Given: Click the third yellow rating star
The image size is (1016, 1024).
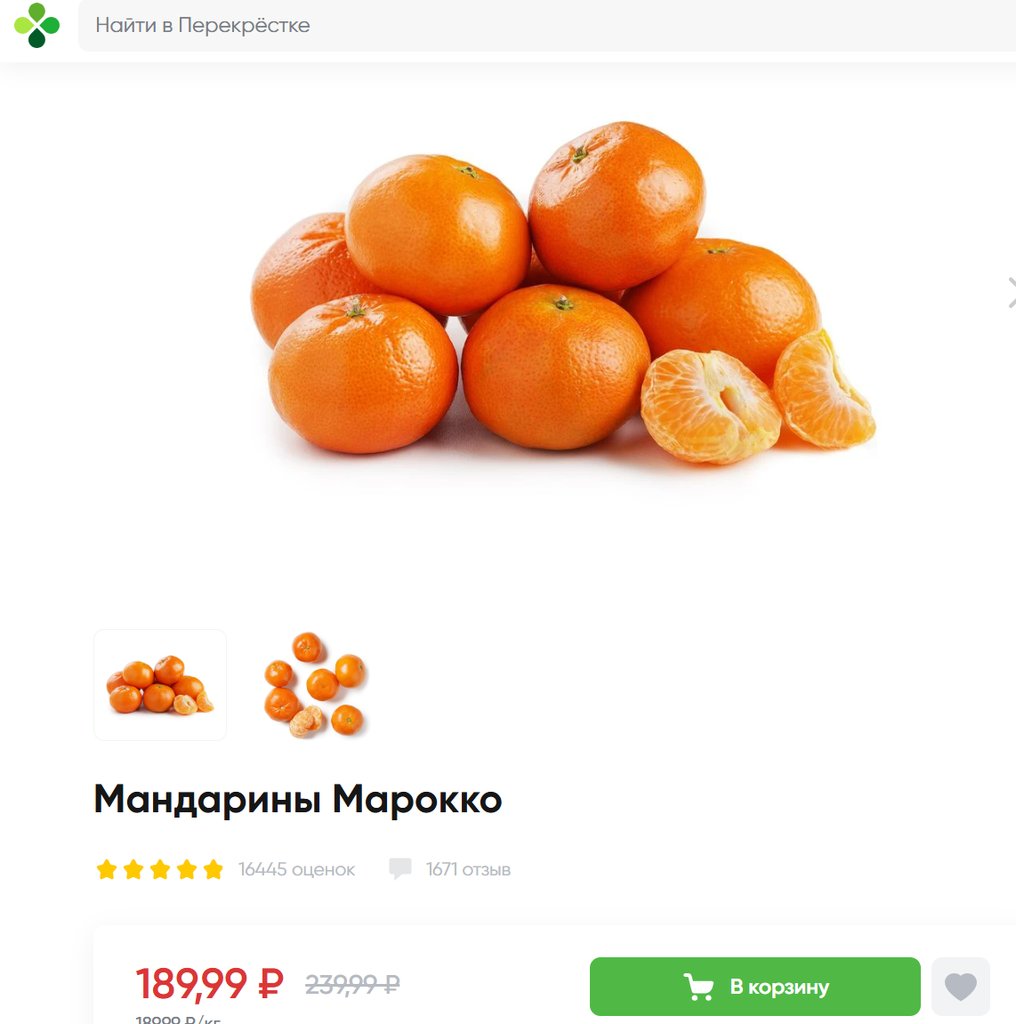Looking at the screenshot, I should click(160, 869).
